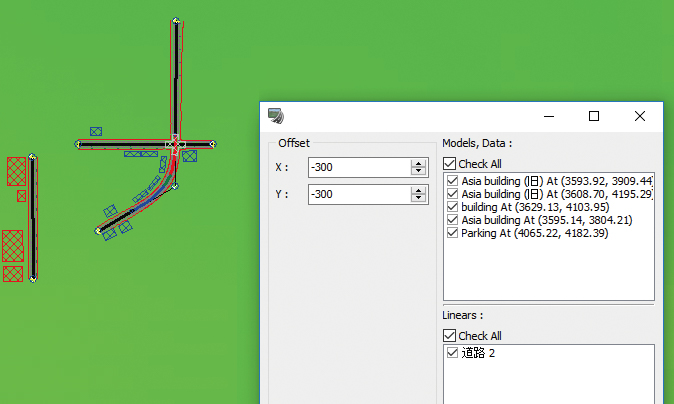The height and width of the screenshot is (404, 674).
Task: Select the lower-left end node of the curved road
Action: 98,231
